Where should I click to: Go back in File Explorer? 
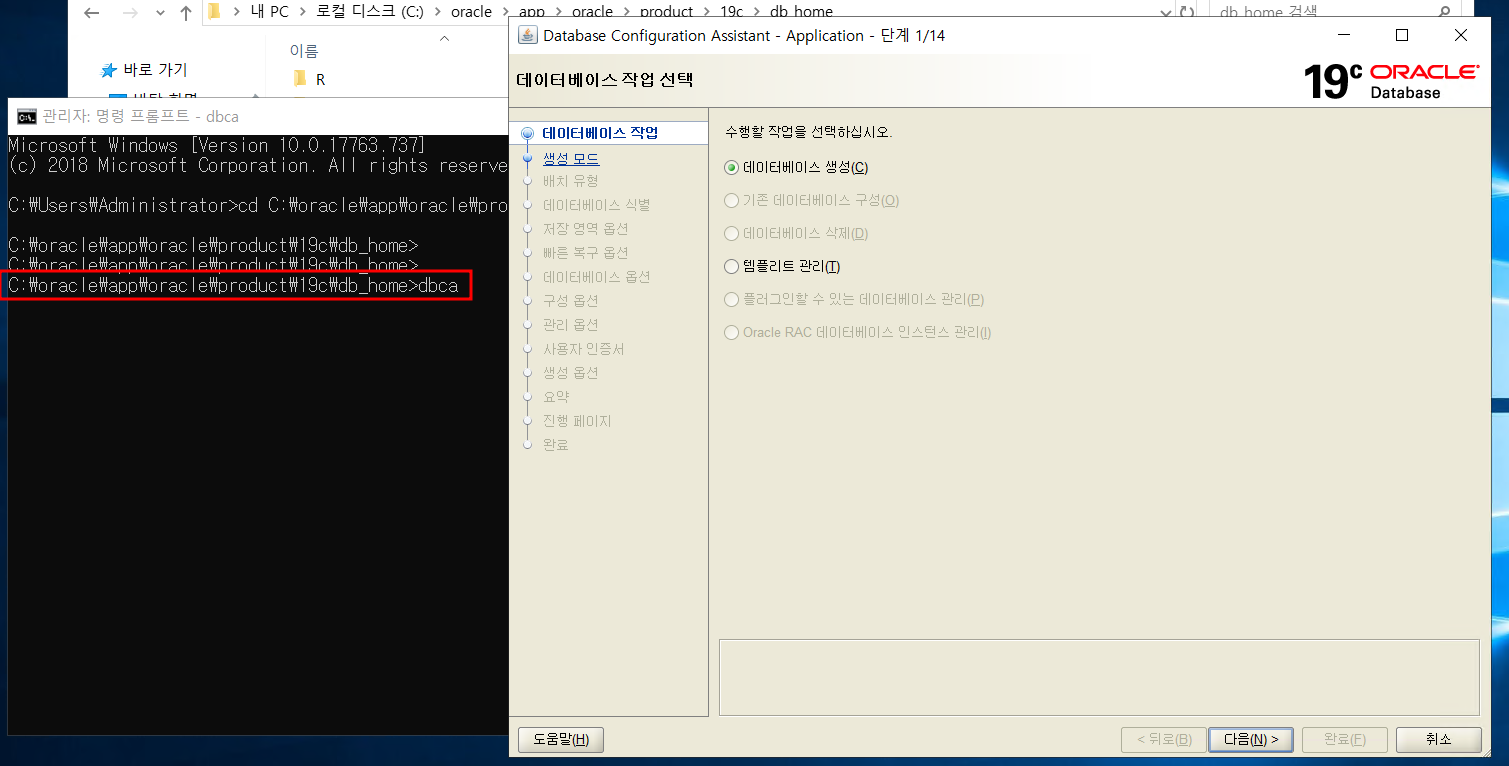point(92,13)
